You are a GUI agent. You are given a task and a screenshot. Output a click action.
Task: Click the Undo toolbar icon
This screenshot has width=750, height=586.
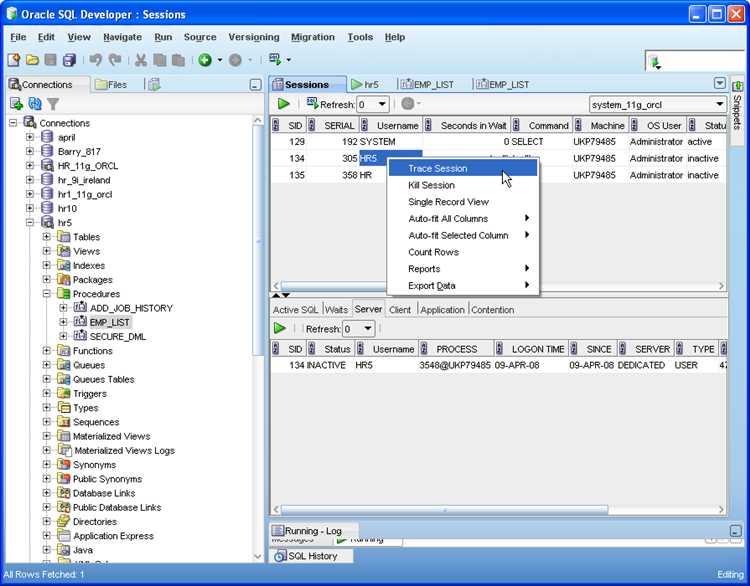(96, 60)
